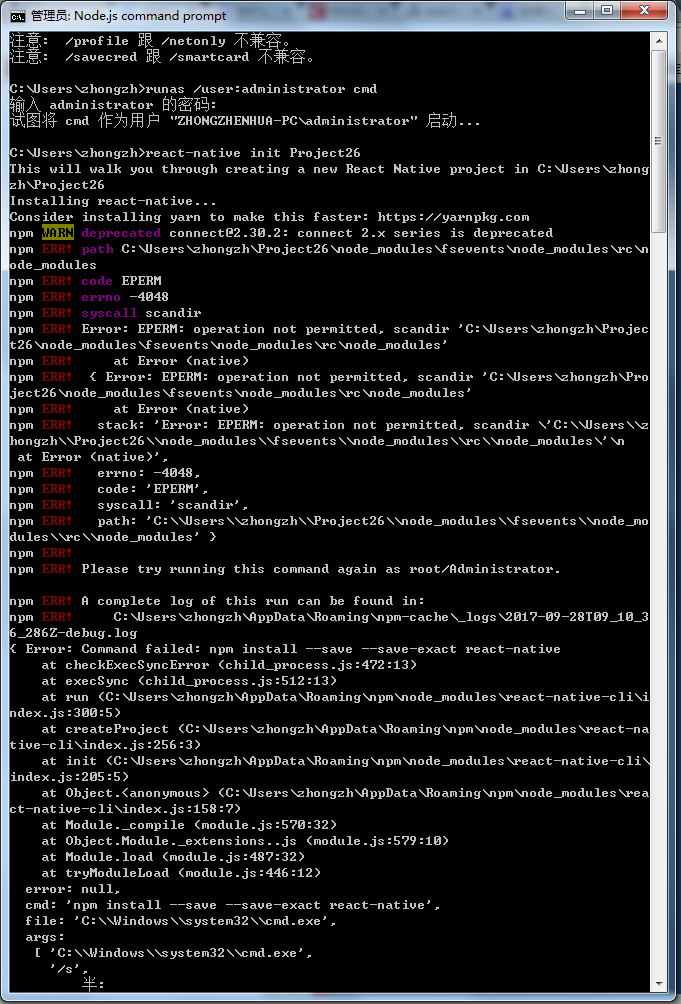Click 'A complete log of this run' line
681x1004 pixels.
tap(217, 601)
